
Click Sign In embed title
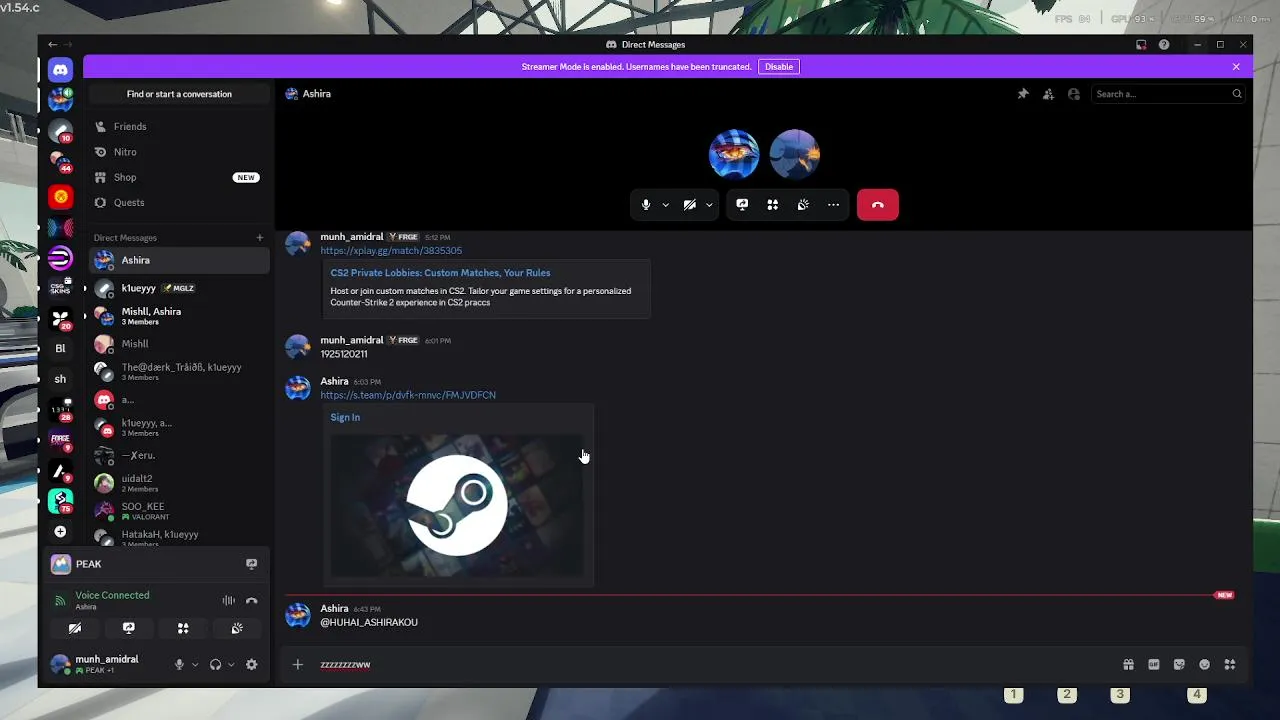tap(345, 418)
